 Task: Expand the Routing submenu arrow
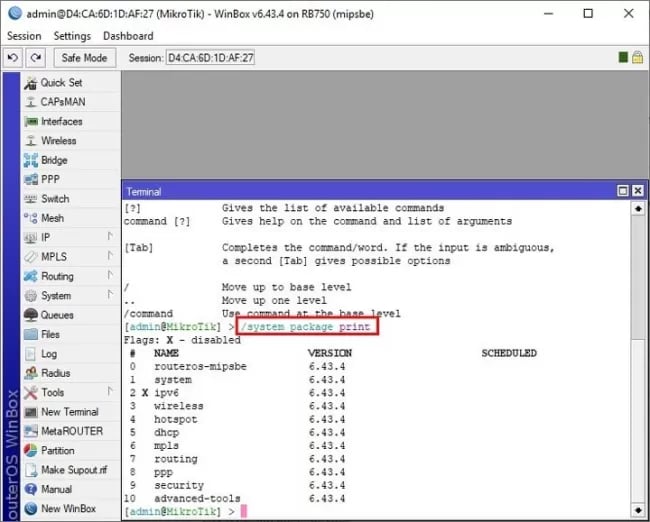[110, 275]
